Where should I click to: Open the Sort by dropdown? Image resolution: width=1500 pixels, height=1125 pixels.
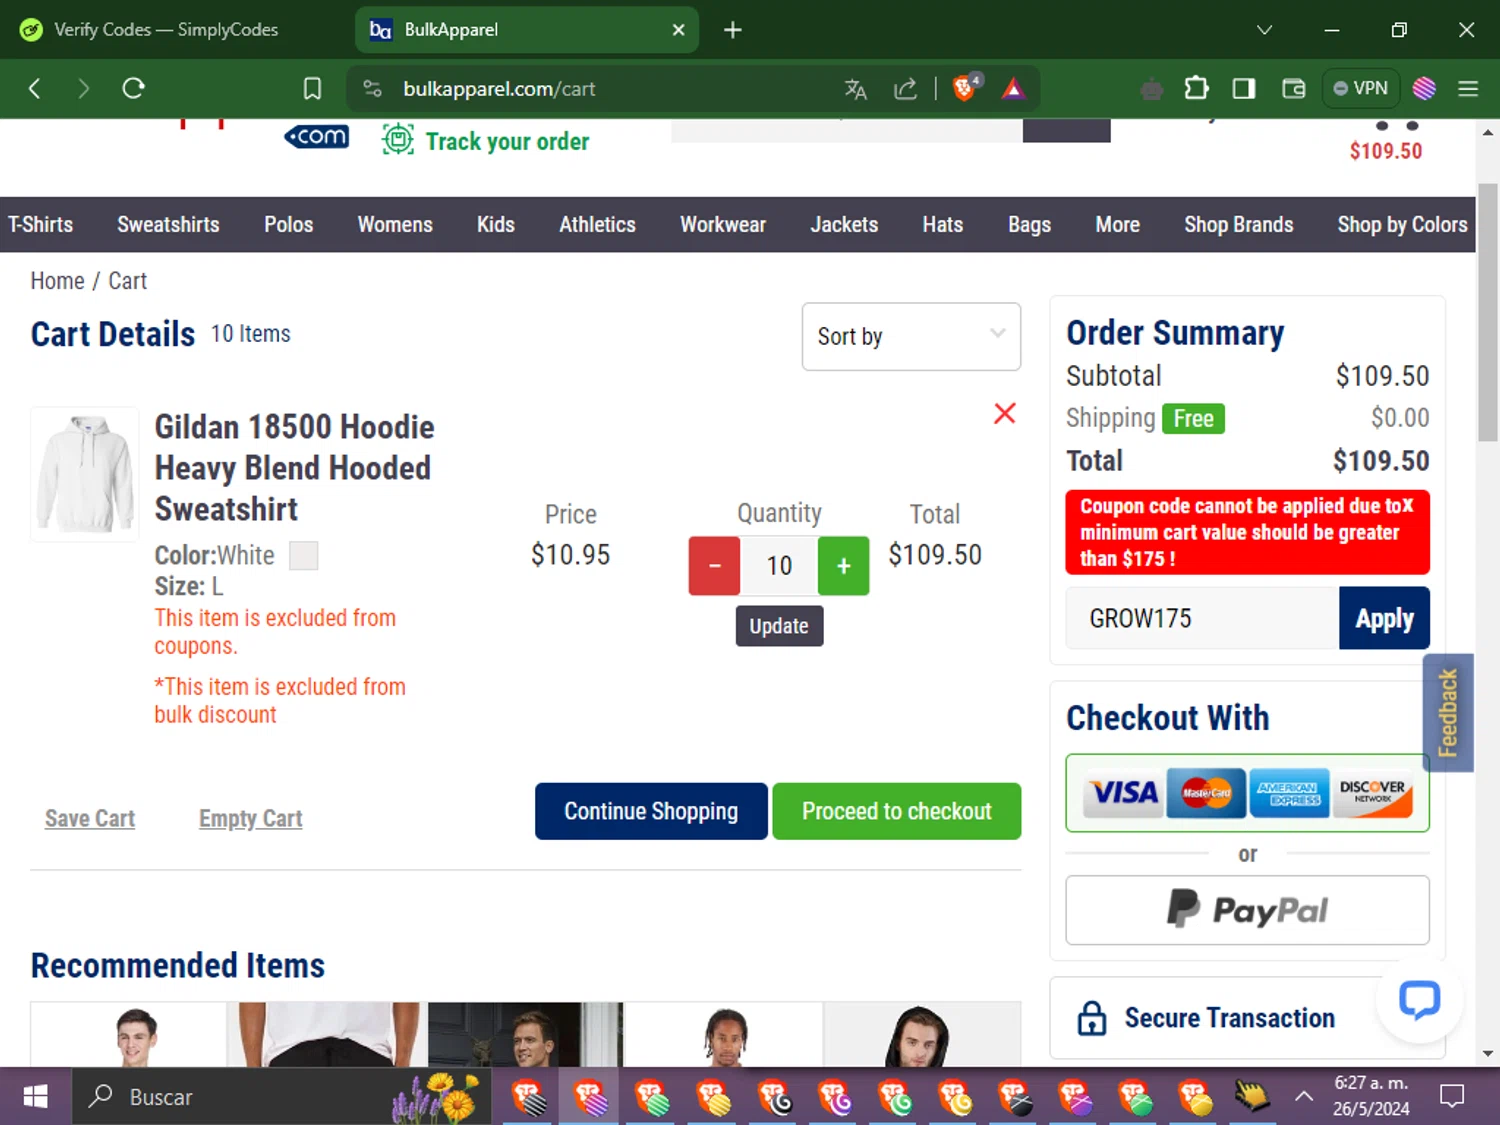[911, 336]
